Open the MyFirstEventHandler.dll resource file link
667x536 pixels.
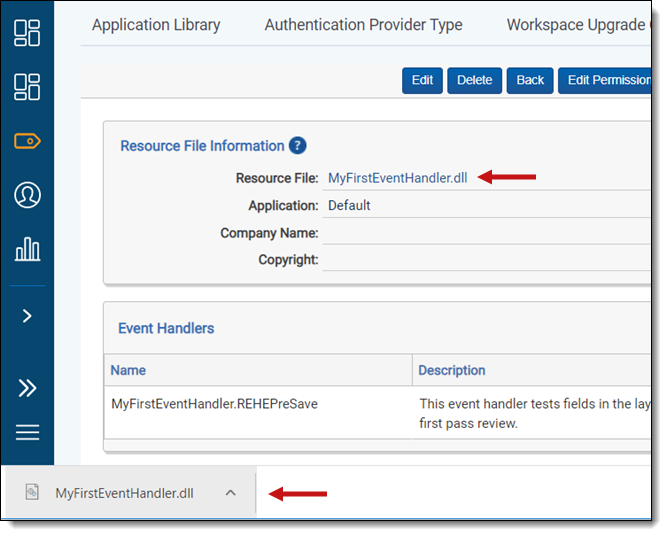pos(397,178)
